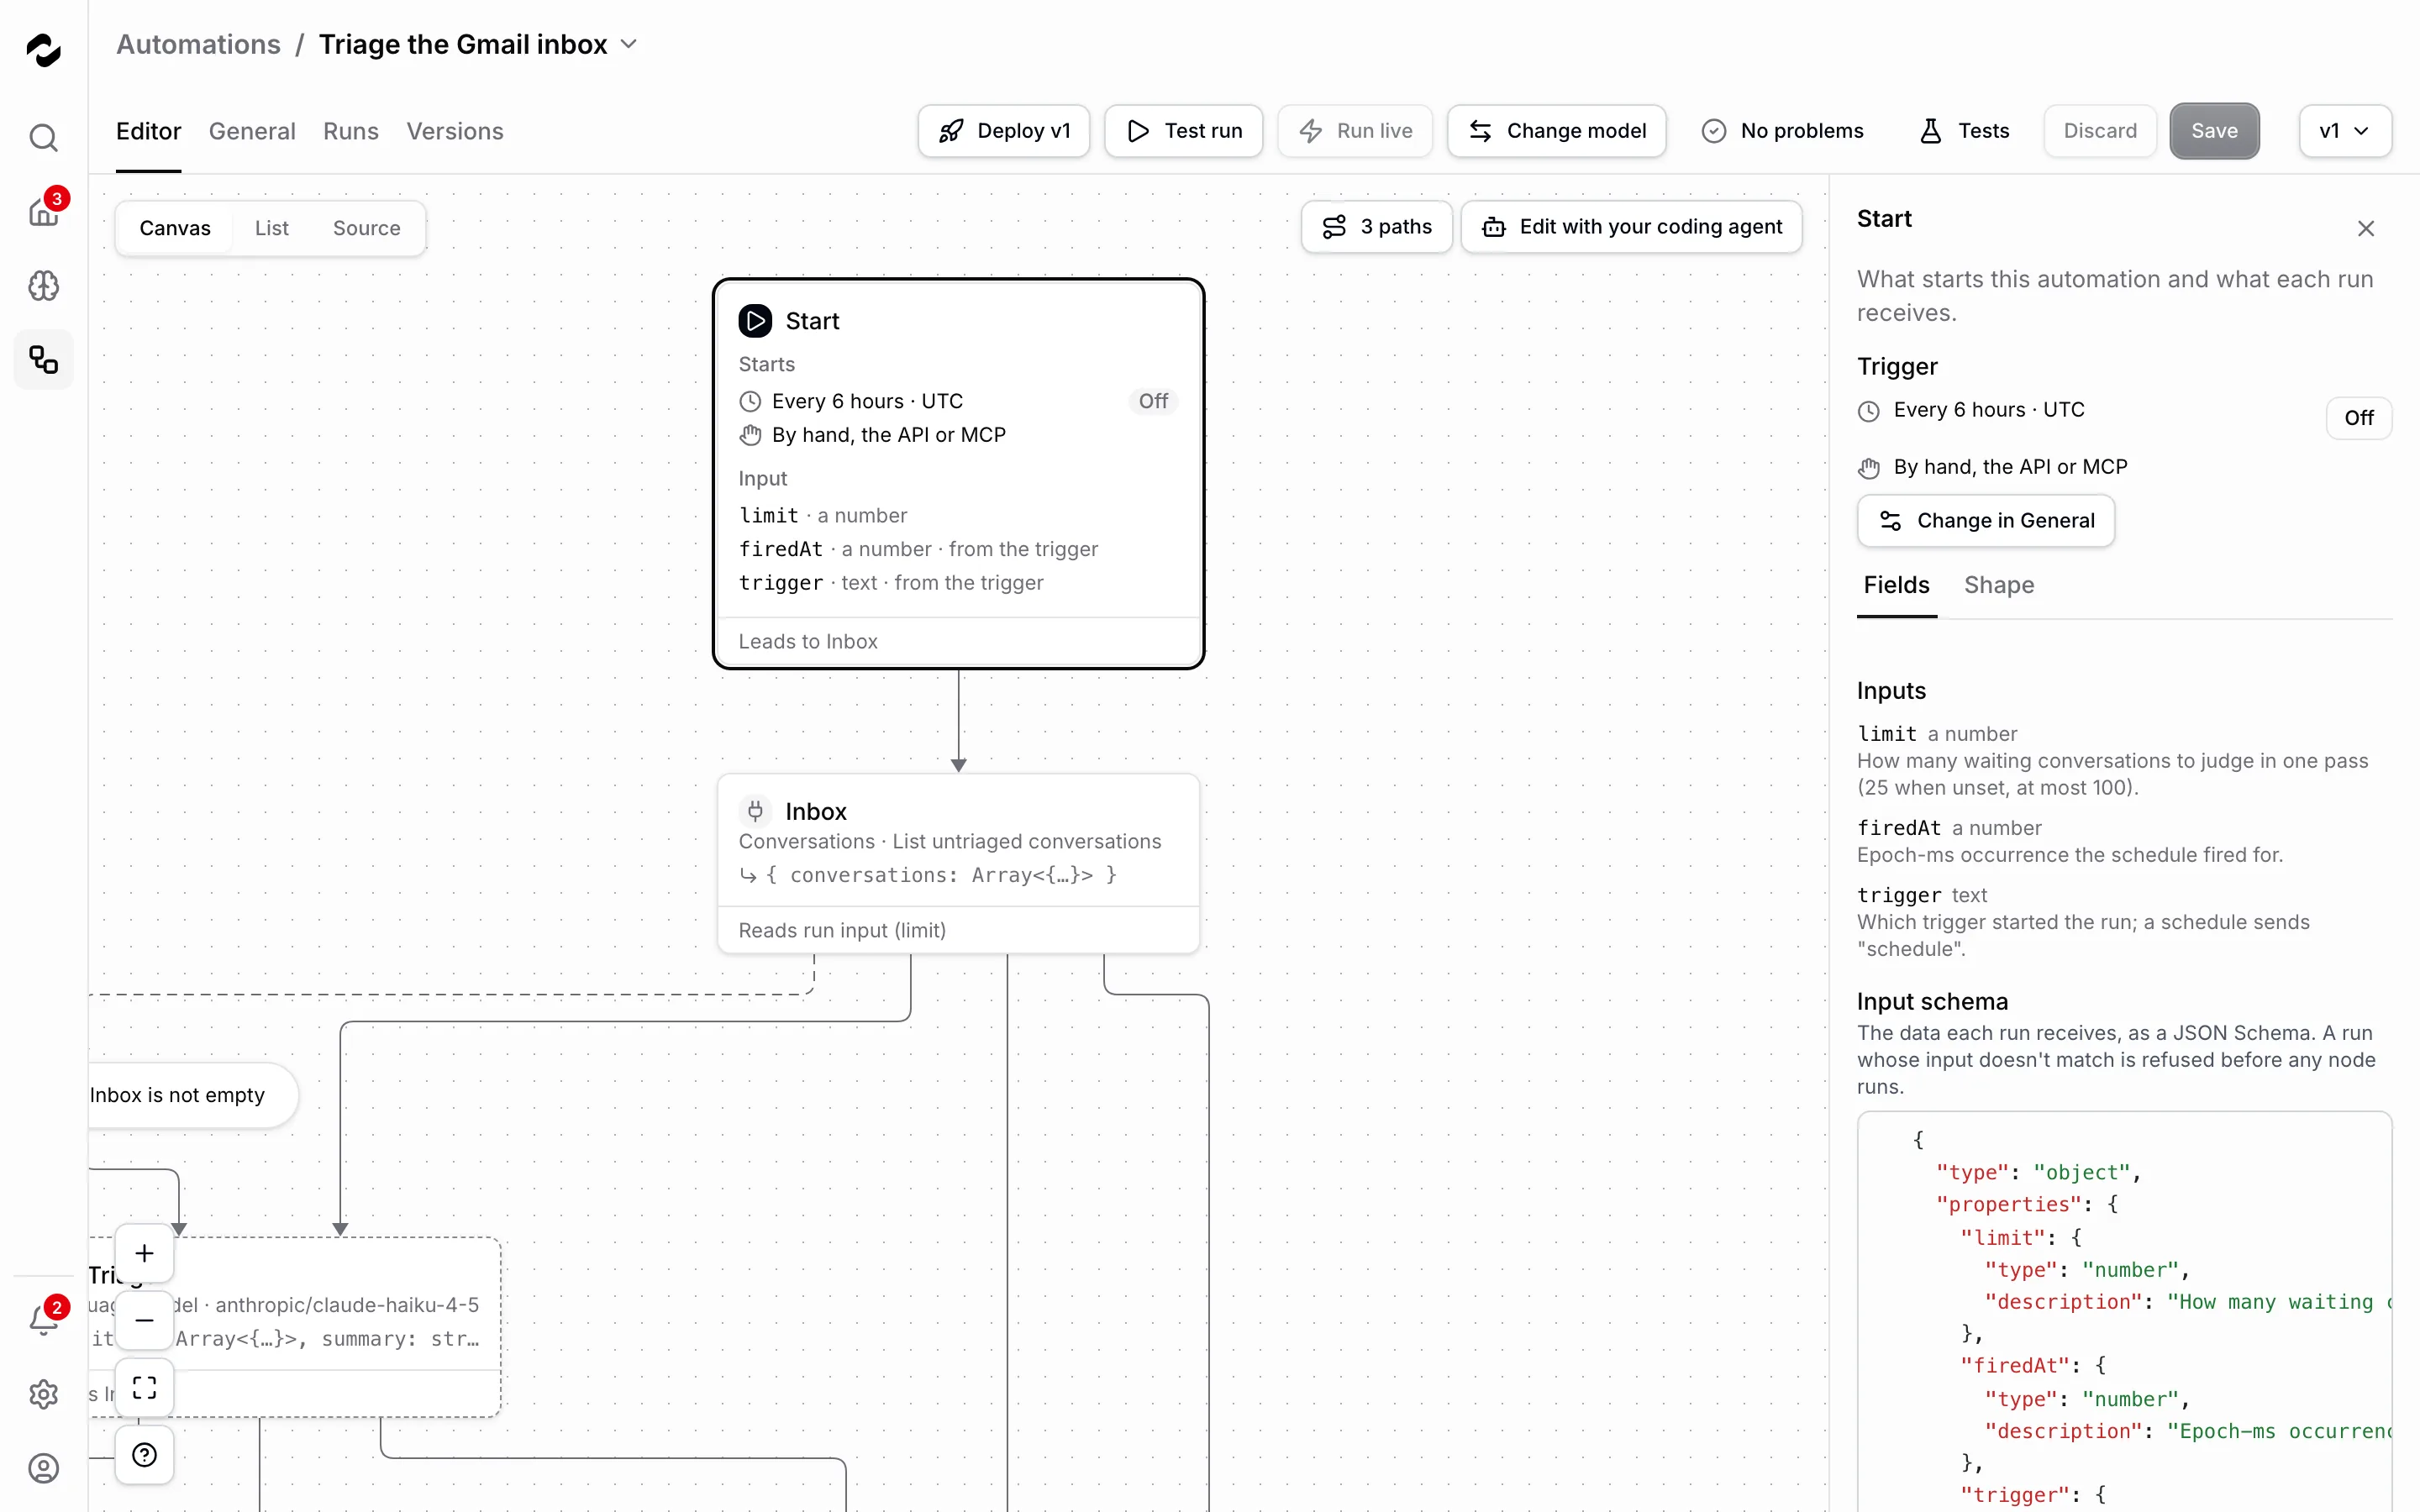Click the Inbox node plug icon
Image resolution: width=2420 pixels, height=1512 pixels.
pyautogui.click(x=755, y=811)
